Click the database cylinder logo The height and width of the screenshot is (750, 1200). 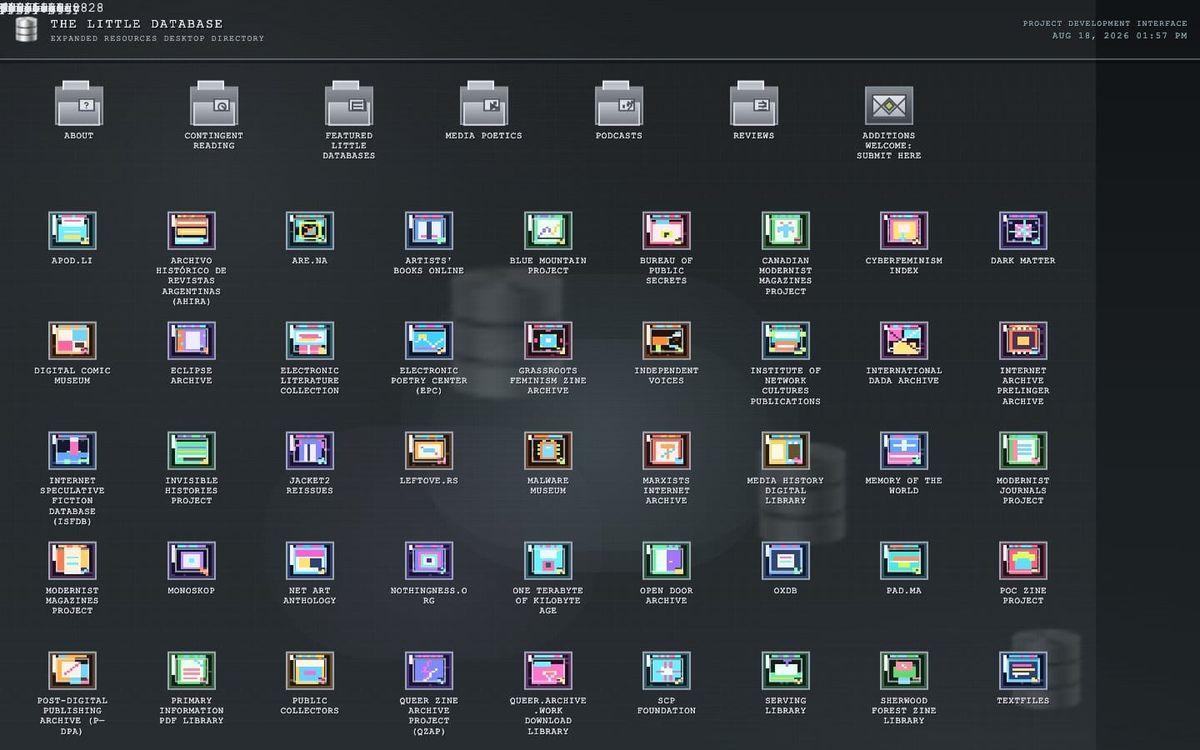point(26,30)
